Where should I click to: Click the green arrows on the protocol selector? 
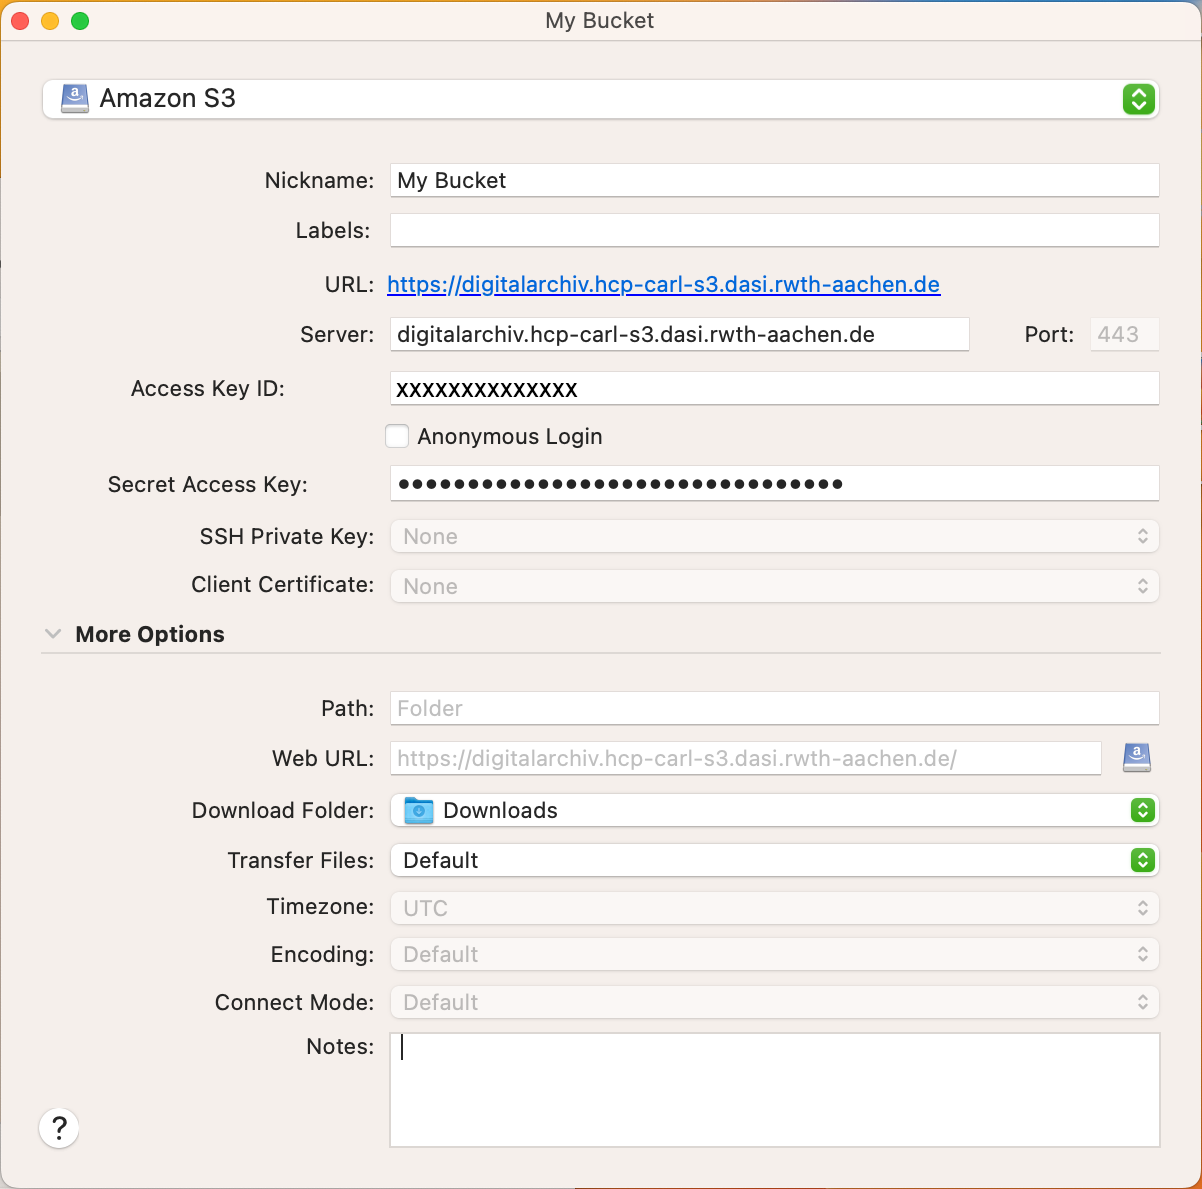[x=1138, y=99]
